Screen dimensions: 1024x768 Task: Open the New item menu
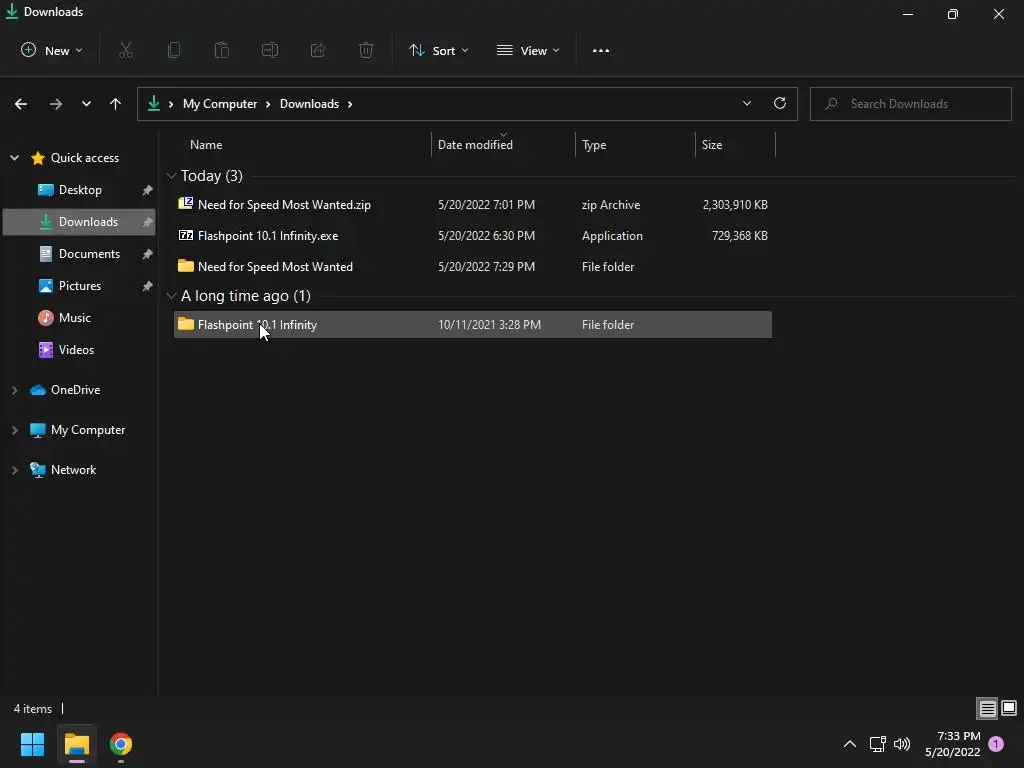pos(52,50)
